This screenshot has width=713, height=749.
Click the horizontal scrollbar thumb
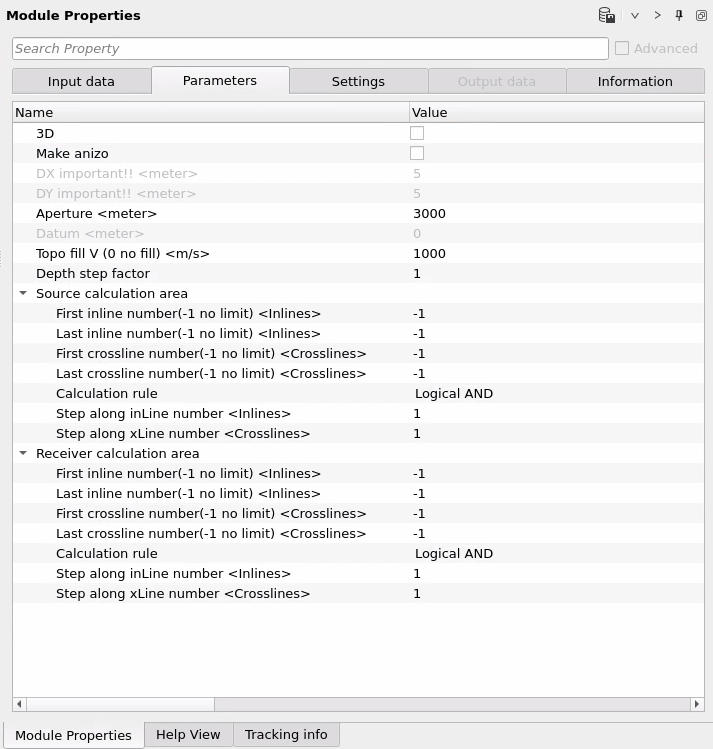[x=120, y=704]
